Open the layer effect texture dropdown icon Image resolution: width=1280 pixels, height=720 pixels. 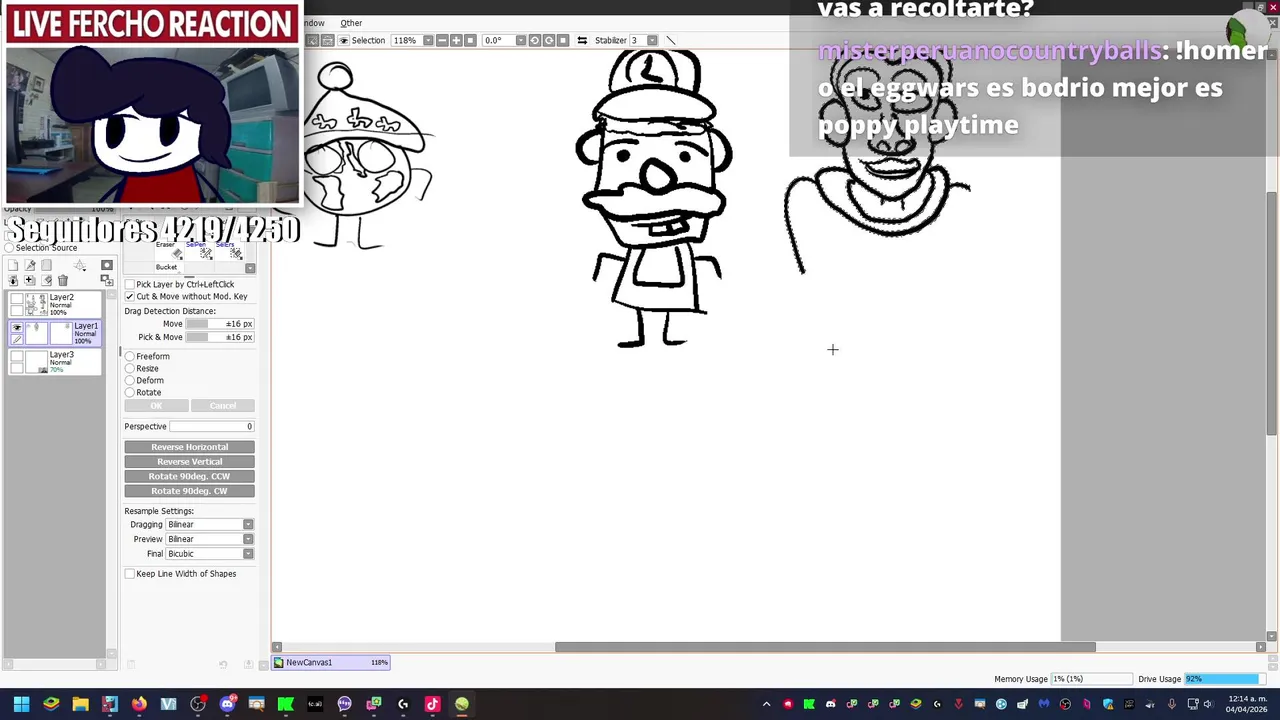[x=80, y=266]
